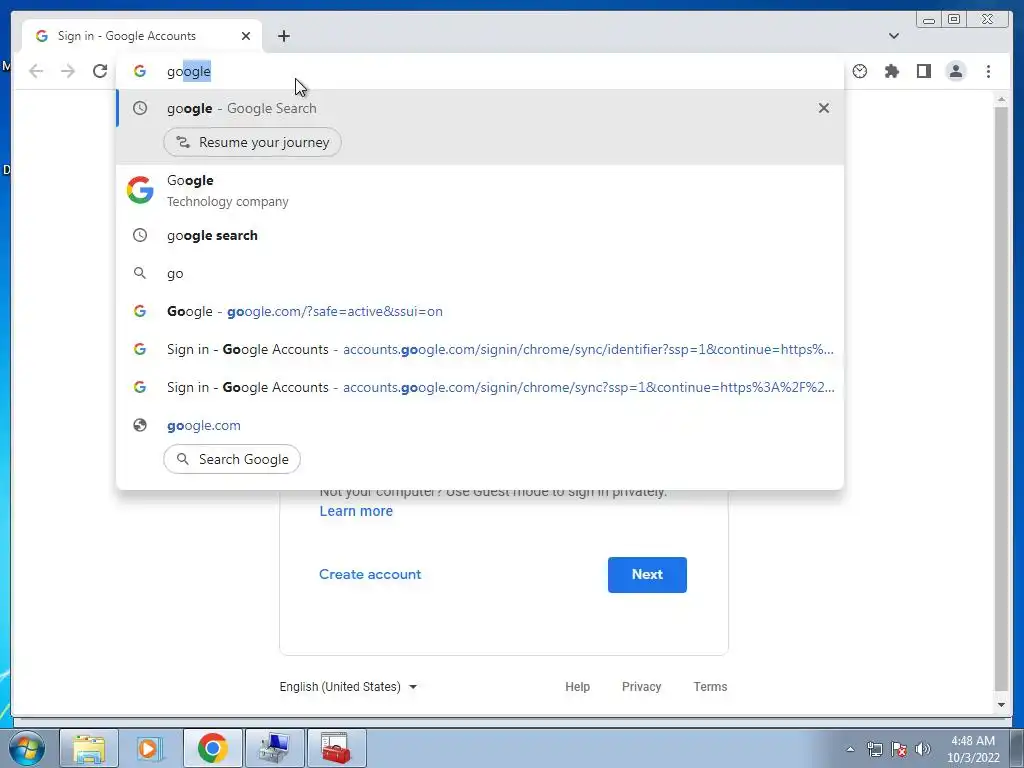Screen dimensions: 1024x768
Task: Click the Action Center flag icon
Action: (x=899, y=749)
